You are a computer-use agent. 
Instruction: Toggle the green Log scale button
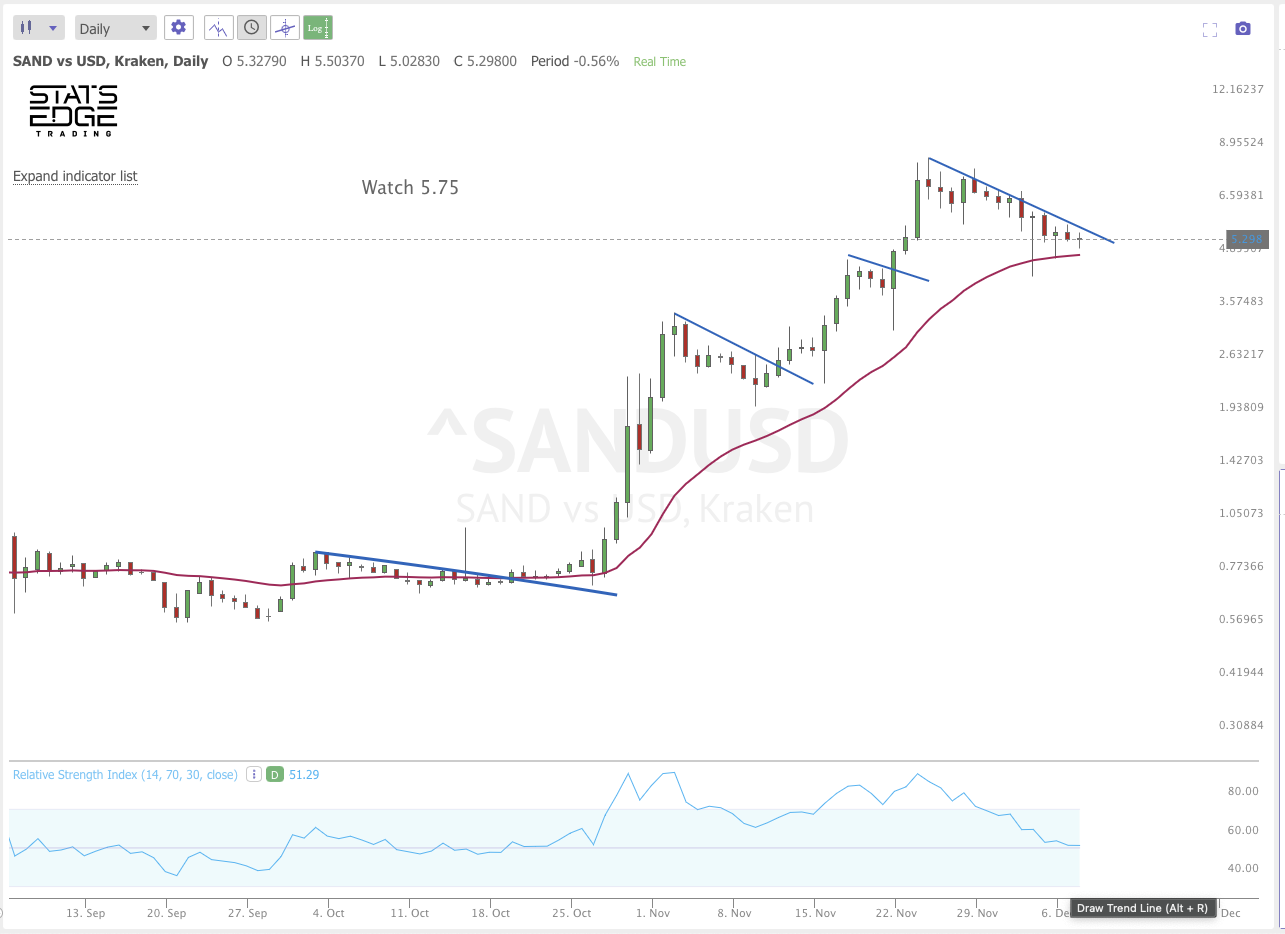pos(317,27)
